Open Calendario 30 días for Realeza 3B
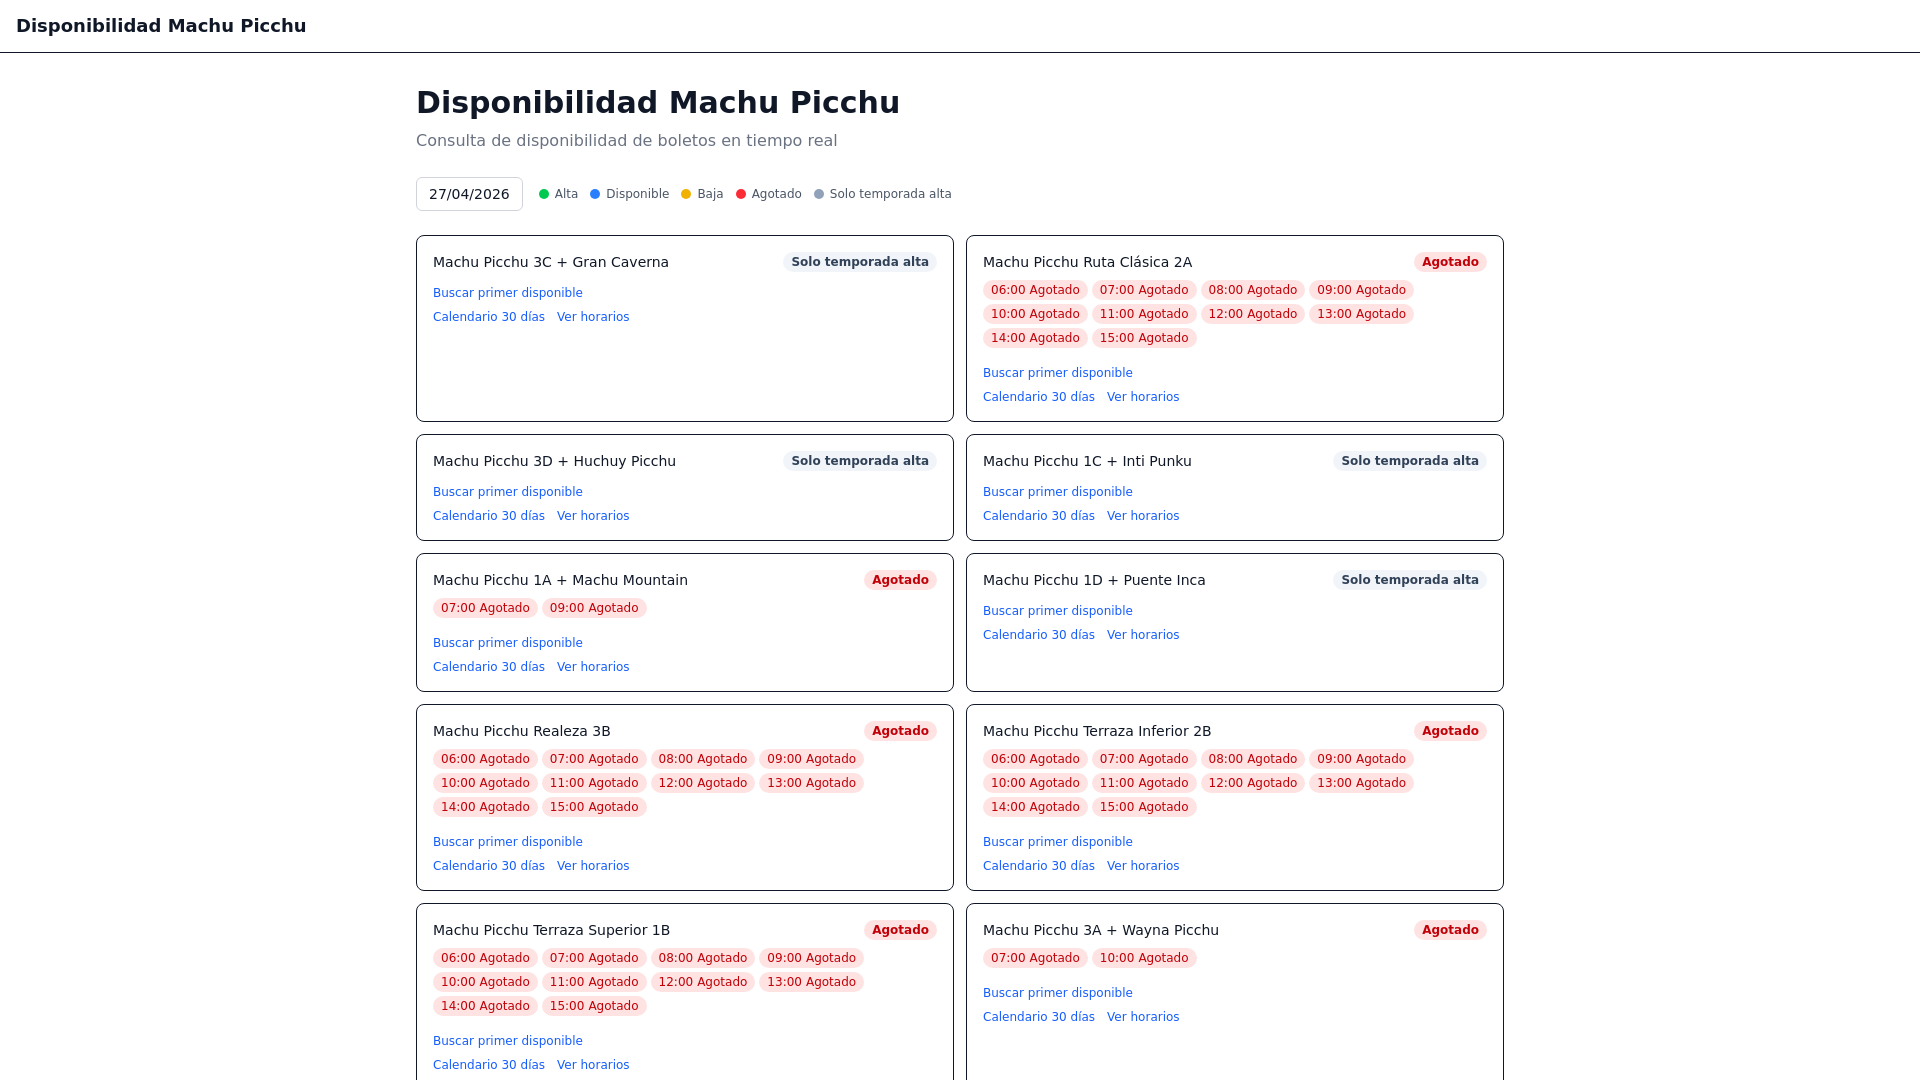 489,866
